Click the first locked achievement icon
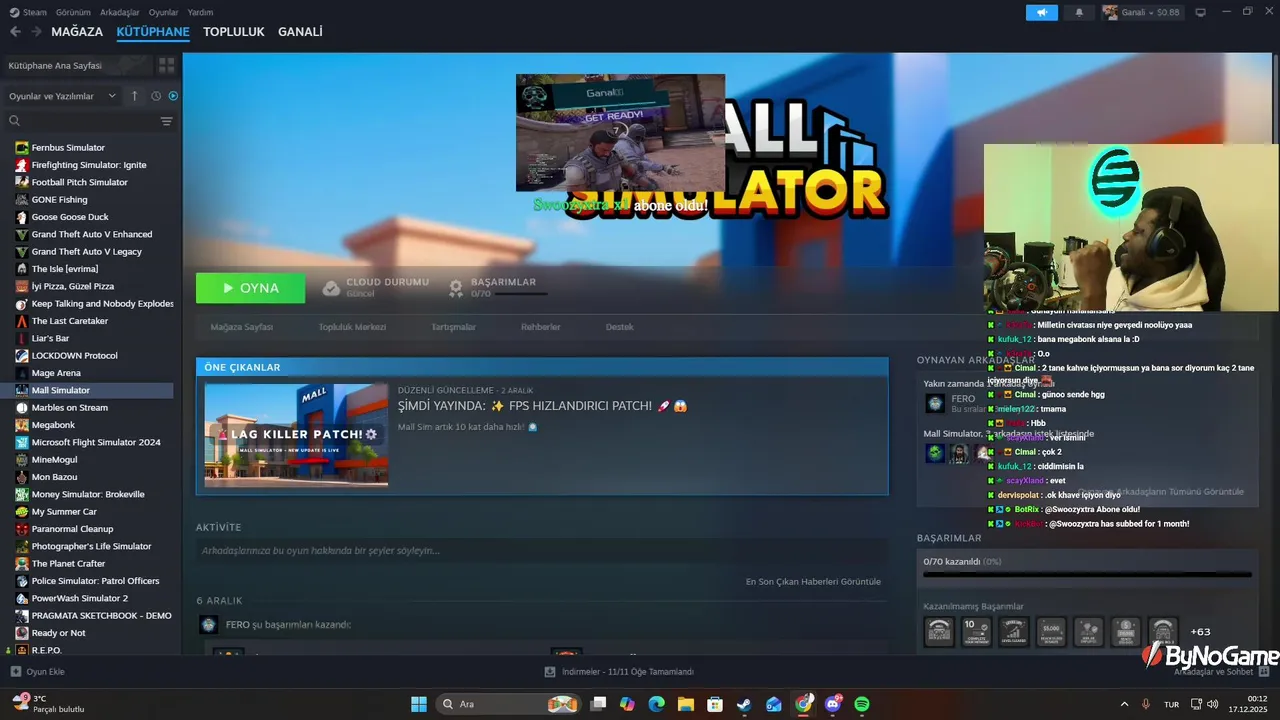The image size is (1280, 720). coord(939,631)
